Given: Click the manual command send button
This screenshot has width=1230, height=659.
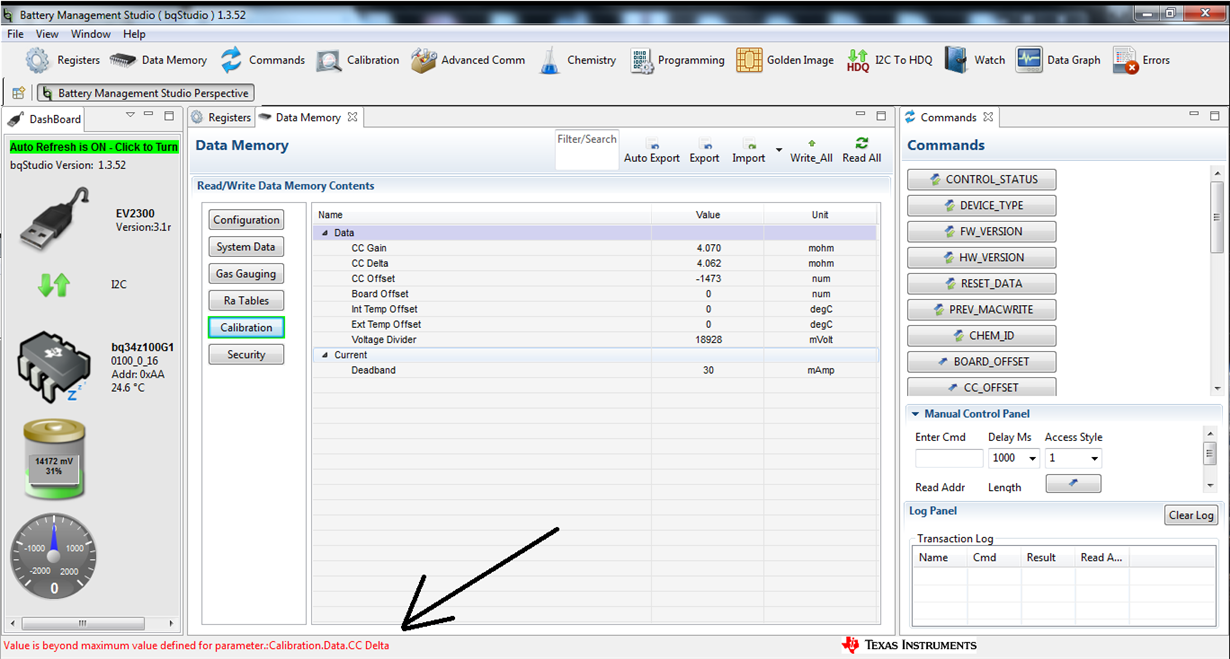Looking at the screenshot, I should click(x=1073, y=484).
